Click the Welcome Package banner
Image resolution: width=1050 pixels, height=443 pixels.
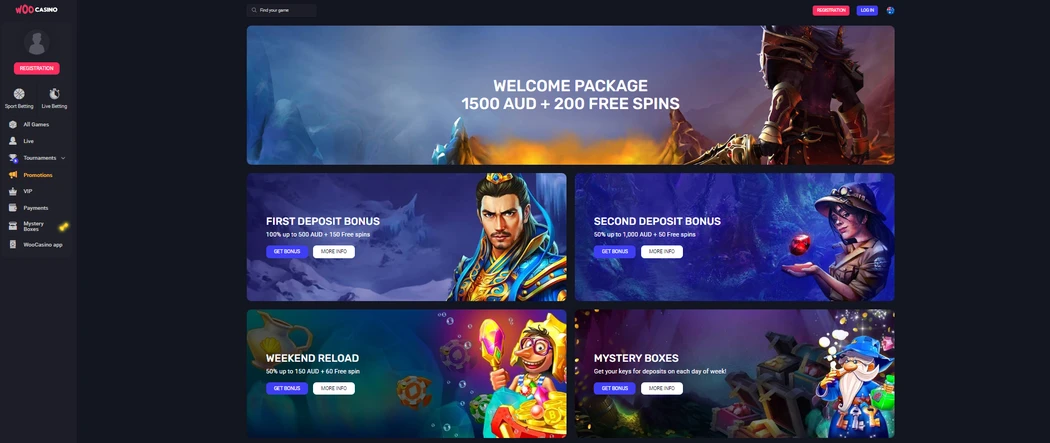[x=571, y=95]
